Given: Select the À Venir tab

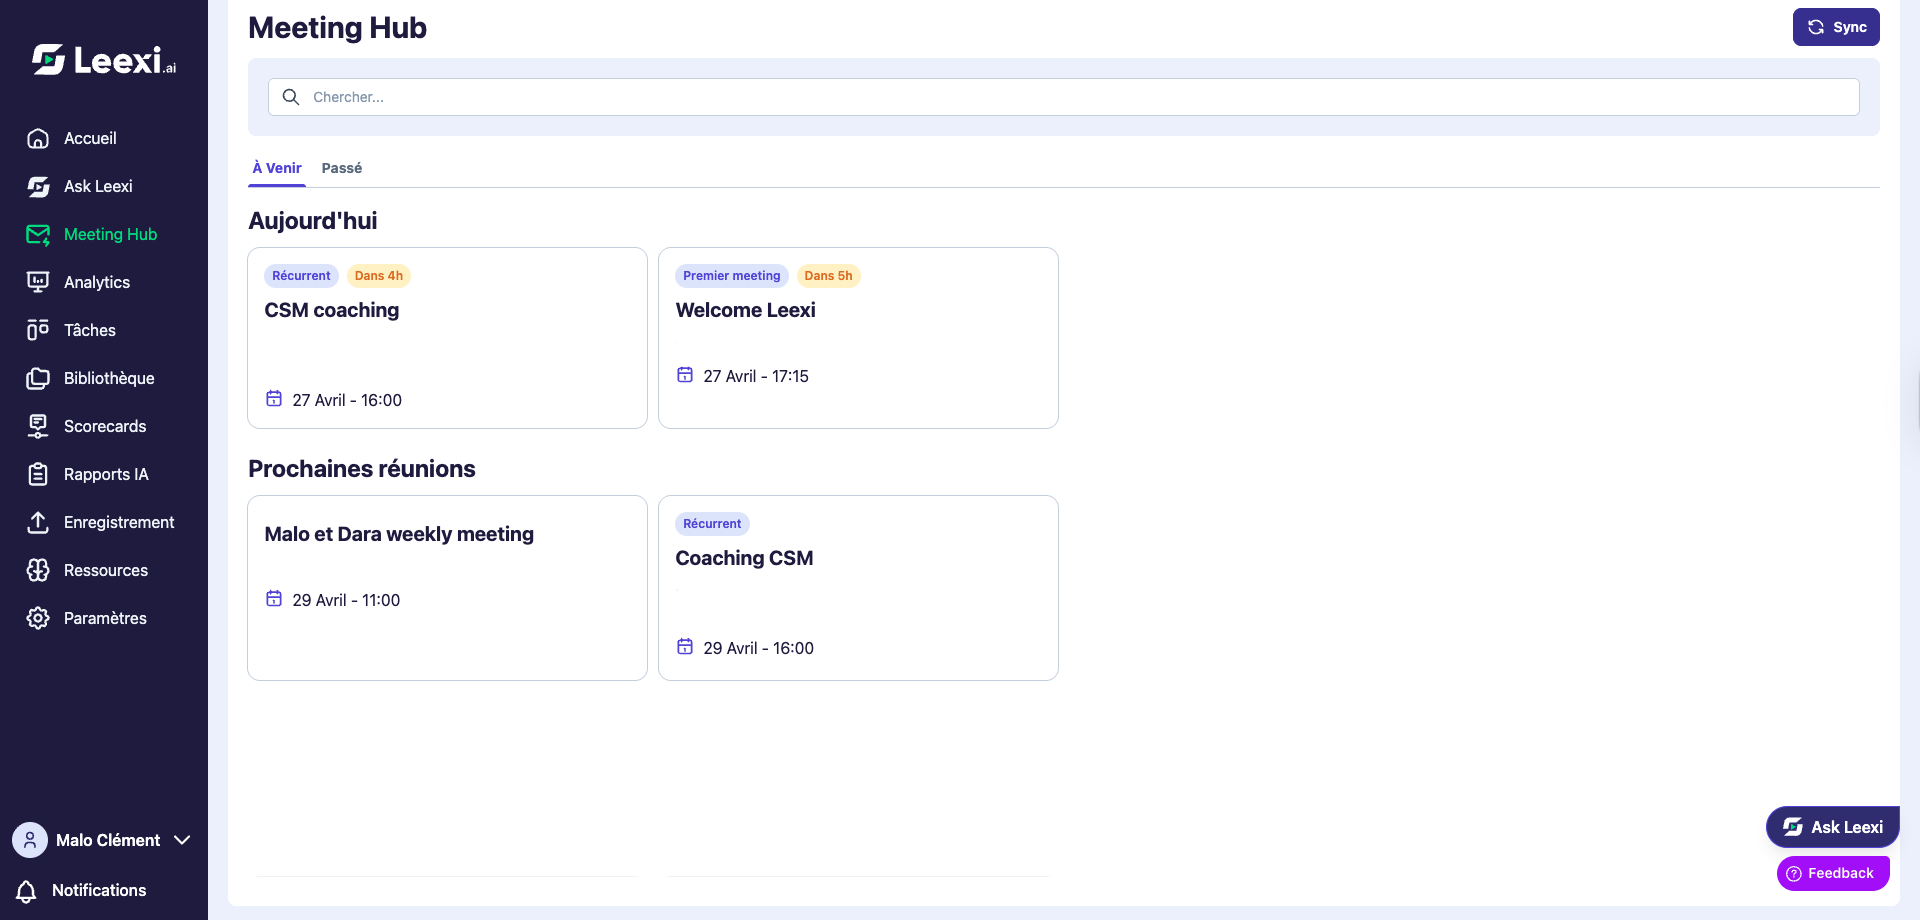Looking at the screenshot, I should tap(277, 168).
